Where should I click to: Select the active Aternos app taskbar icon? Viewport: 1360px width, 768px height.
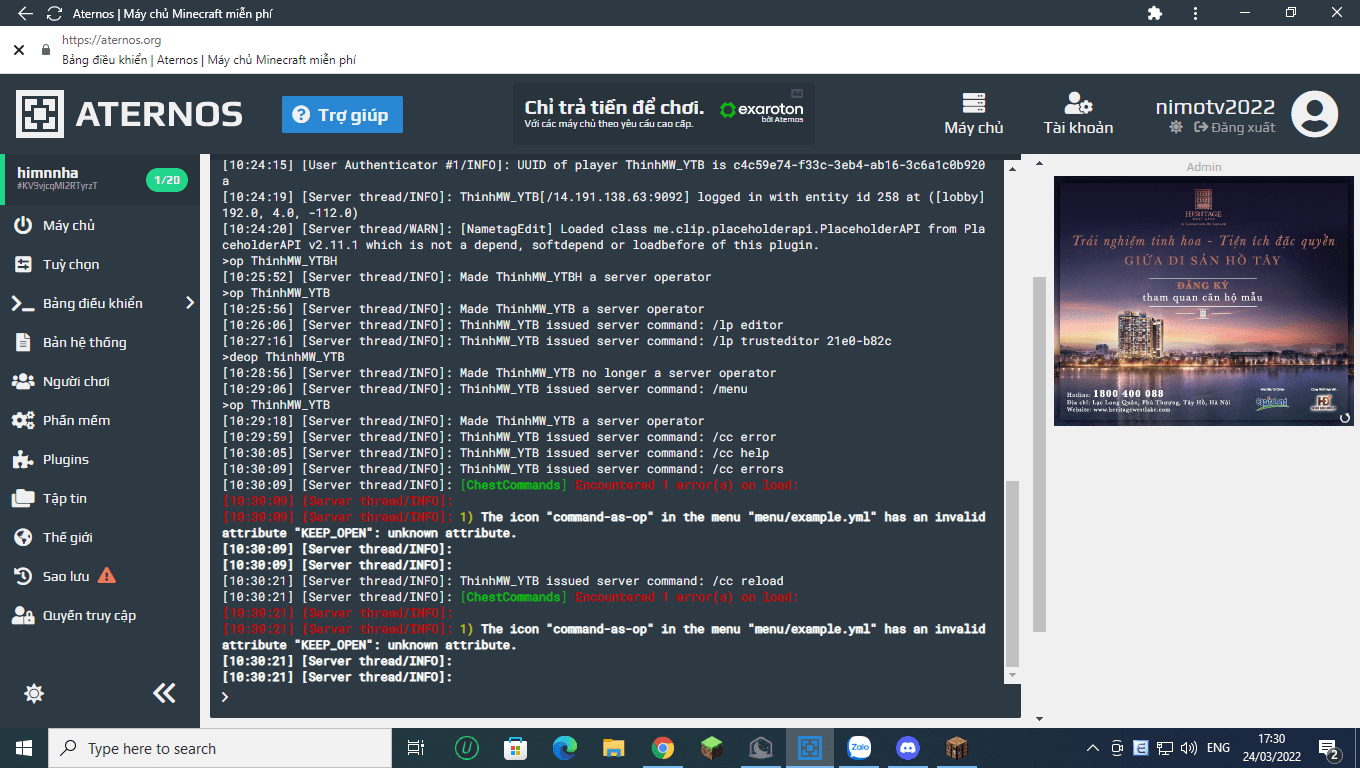809,748
